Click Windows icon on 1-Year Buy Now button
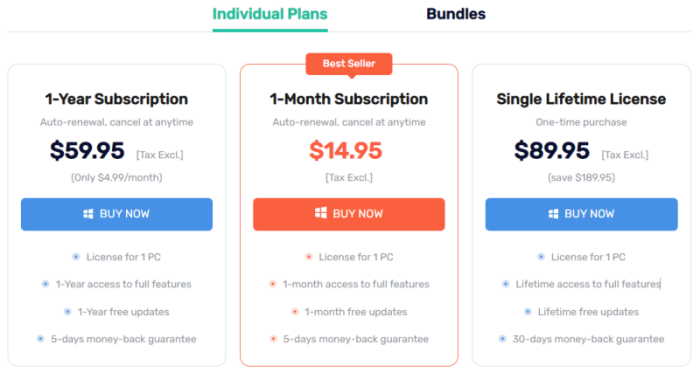Image resolution: width=700 pixels, height=379 pixels. tap(88, 214)
